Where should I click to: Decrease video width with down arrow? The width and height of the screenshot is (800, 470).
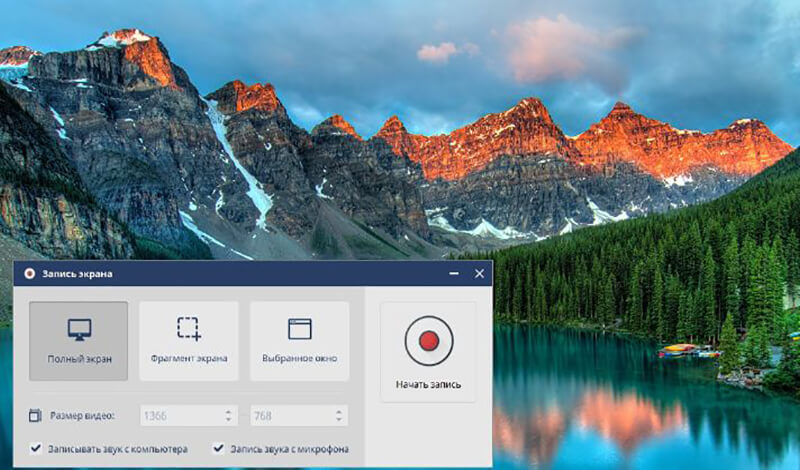229,420
